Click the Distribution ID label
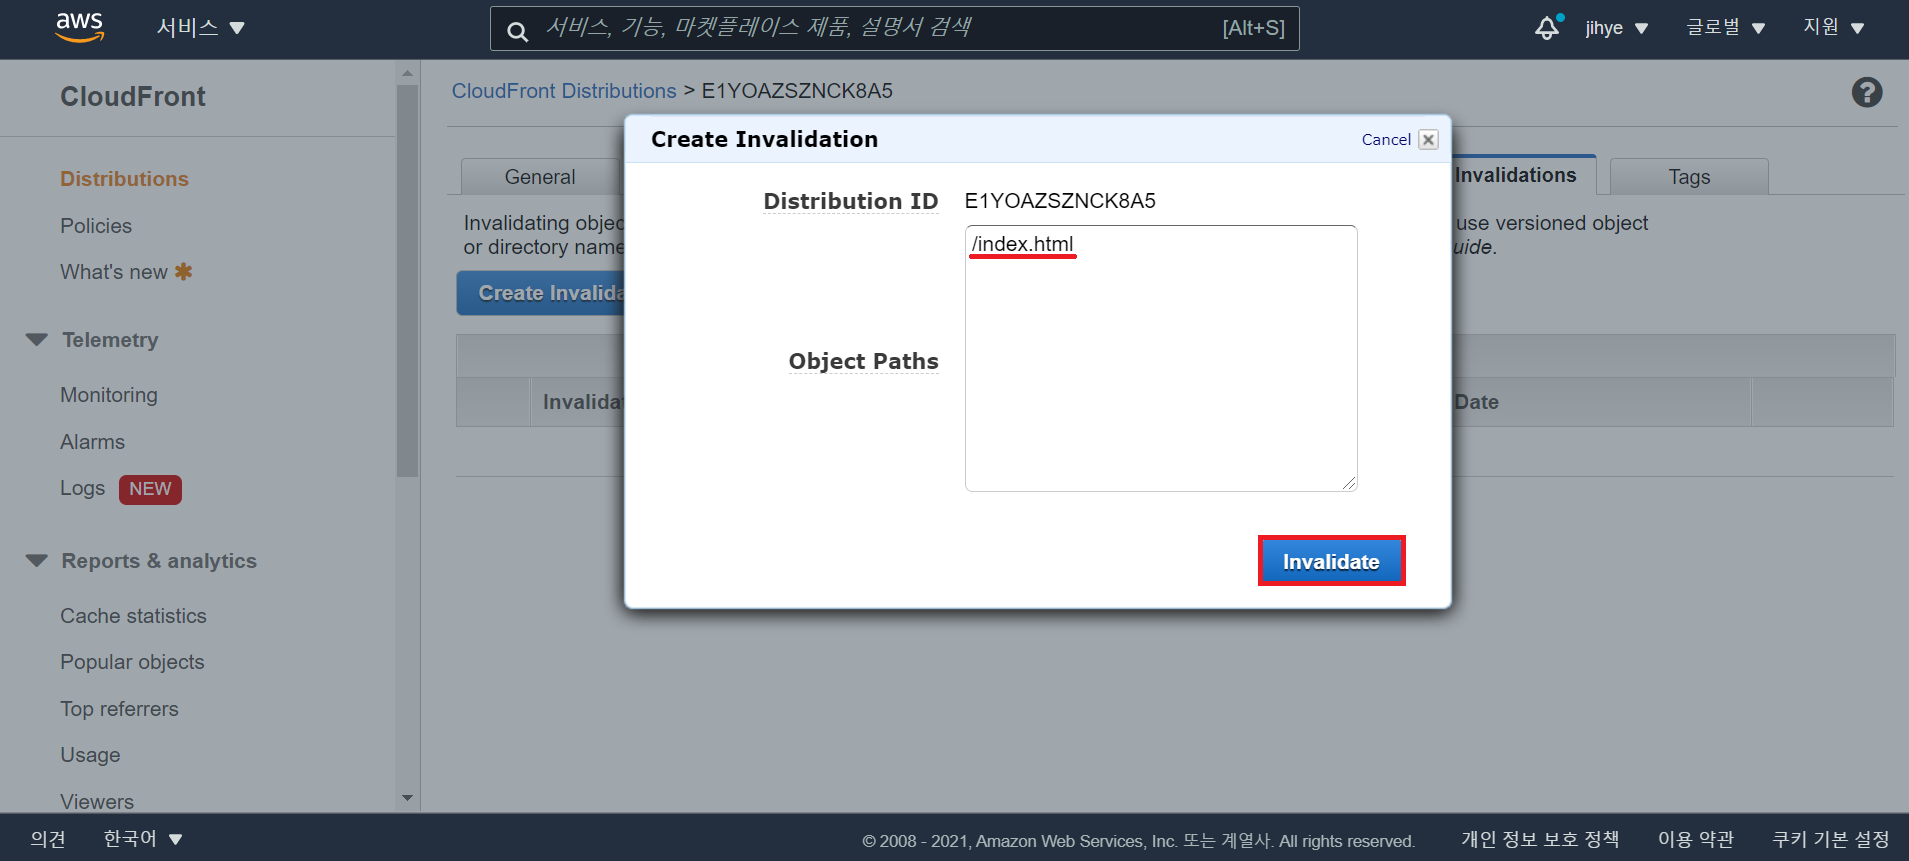 pos(851,201)
